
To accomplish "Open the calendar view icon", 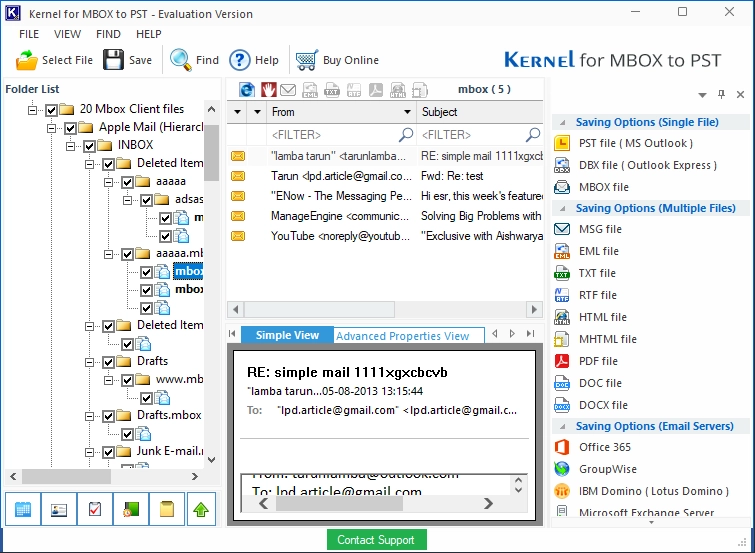I will click(23, 509).
